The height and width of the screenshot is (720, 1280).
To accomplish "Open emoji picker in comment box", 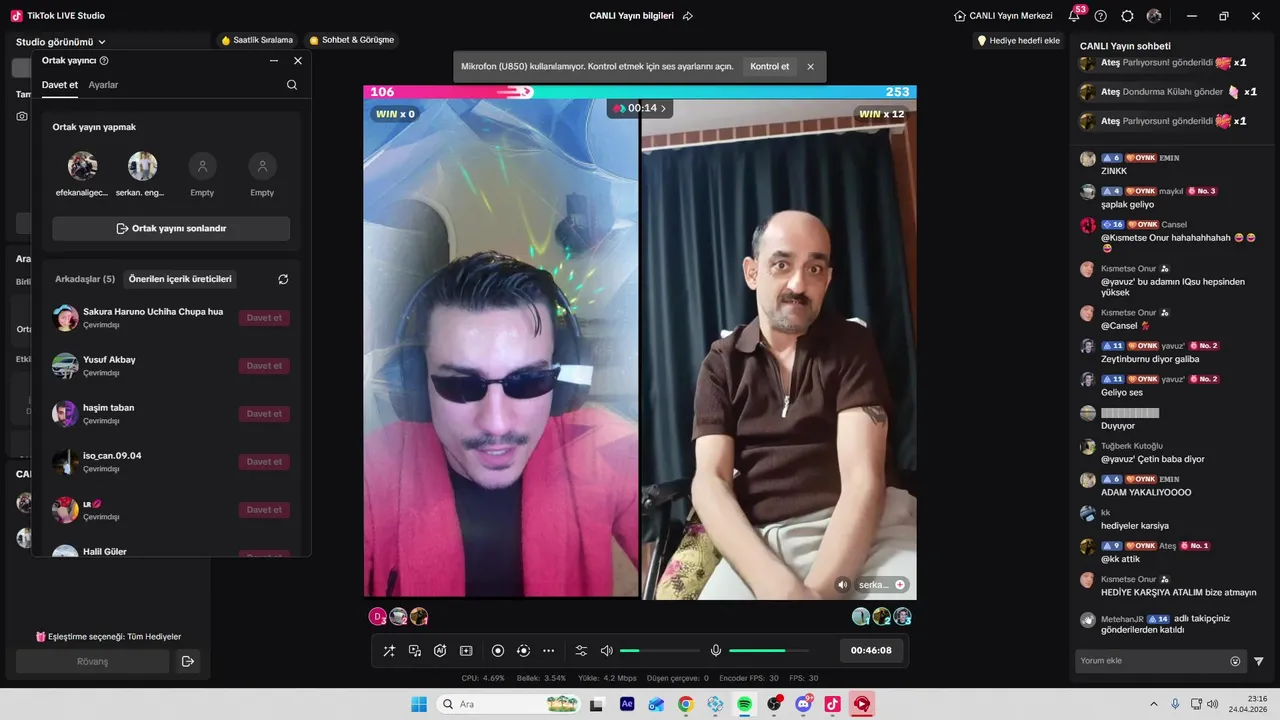I will [1235, 661].
